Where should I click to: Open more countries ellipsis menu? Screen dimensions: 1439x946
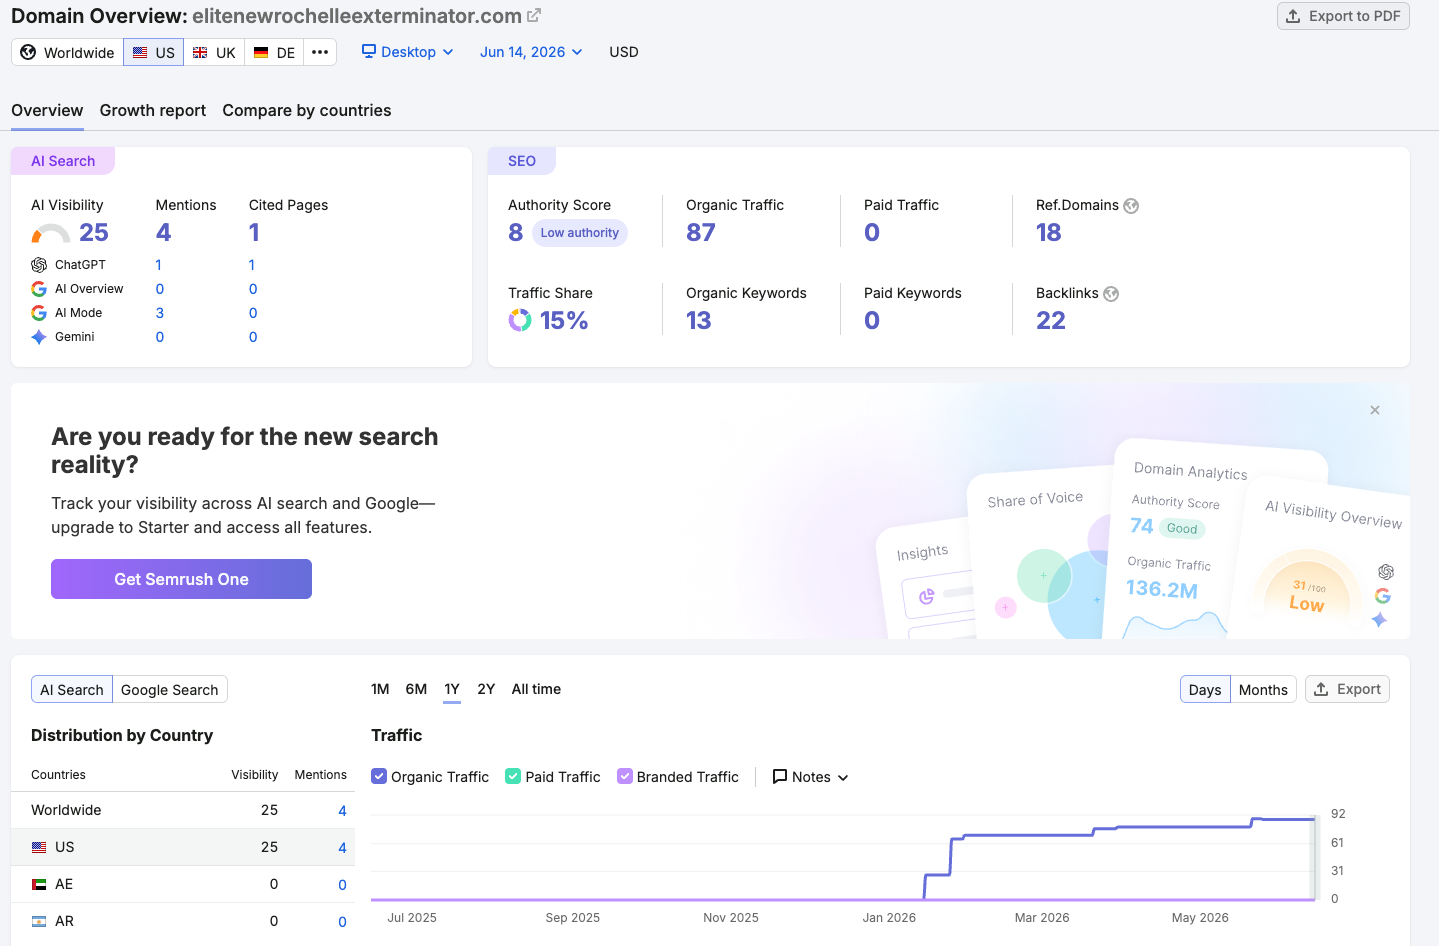pos(320,52)
